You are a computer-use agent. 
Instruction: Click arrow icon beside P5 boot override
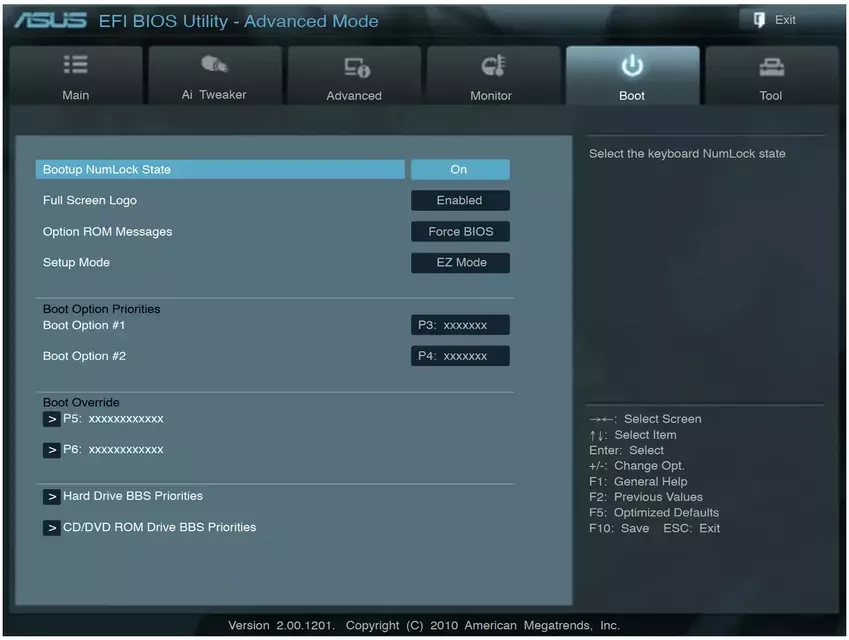tap(51, 419)
